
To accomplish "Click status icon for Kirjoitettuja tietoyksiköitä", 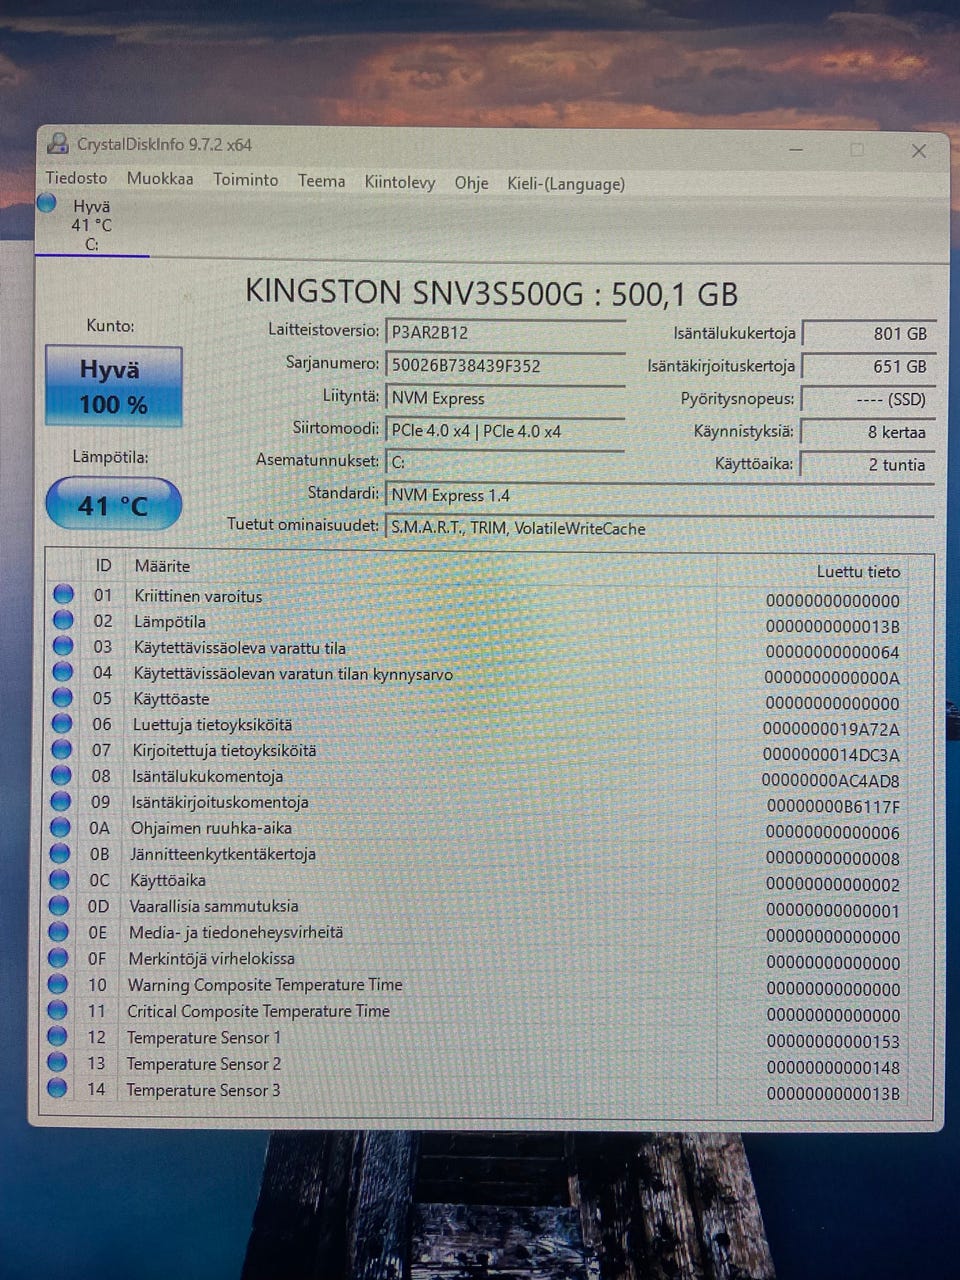I will pyautogui.click(x=61, y=749).
